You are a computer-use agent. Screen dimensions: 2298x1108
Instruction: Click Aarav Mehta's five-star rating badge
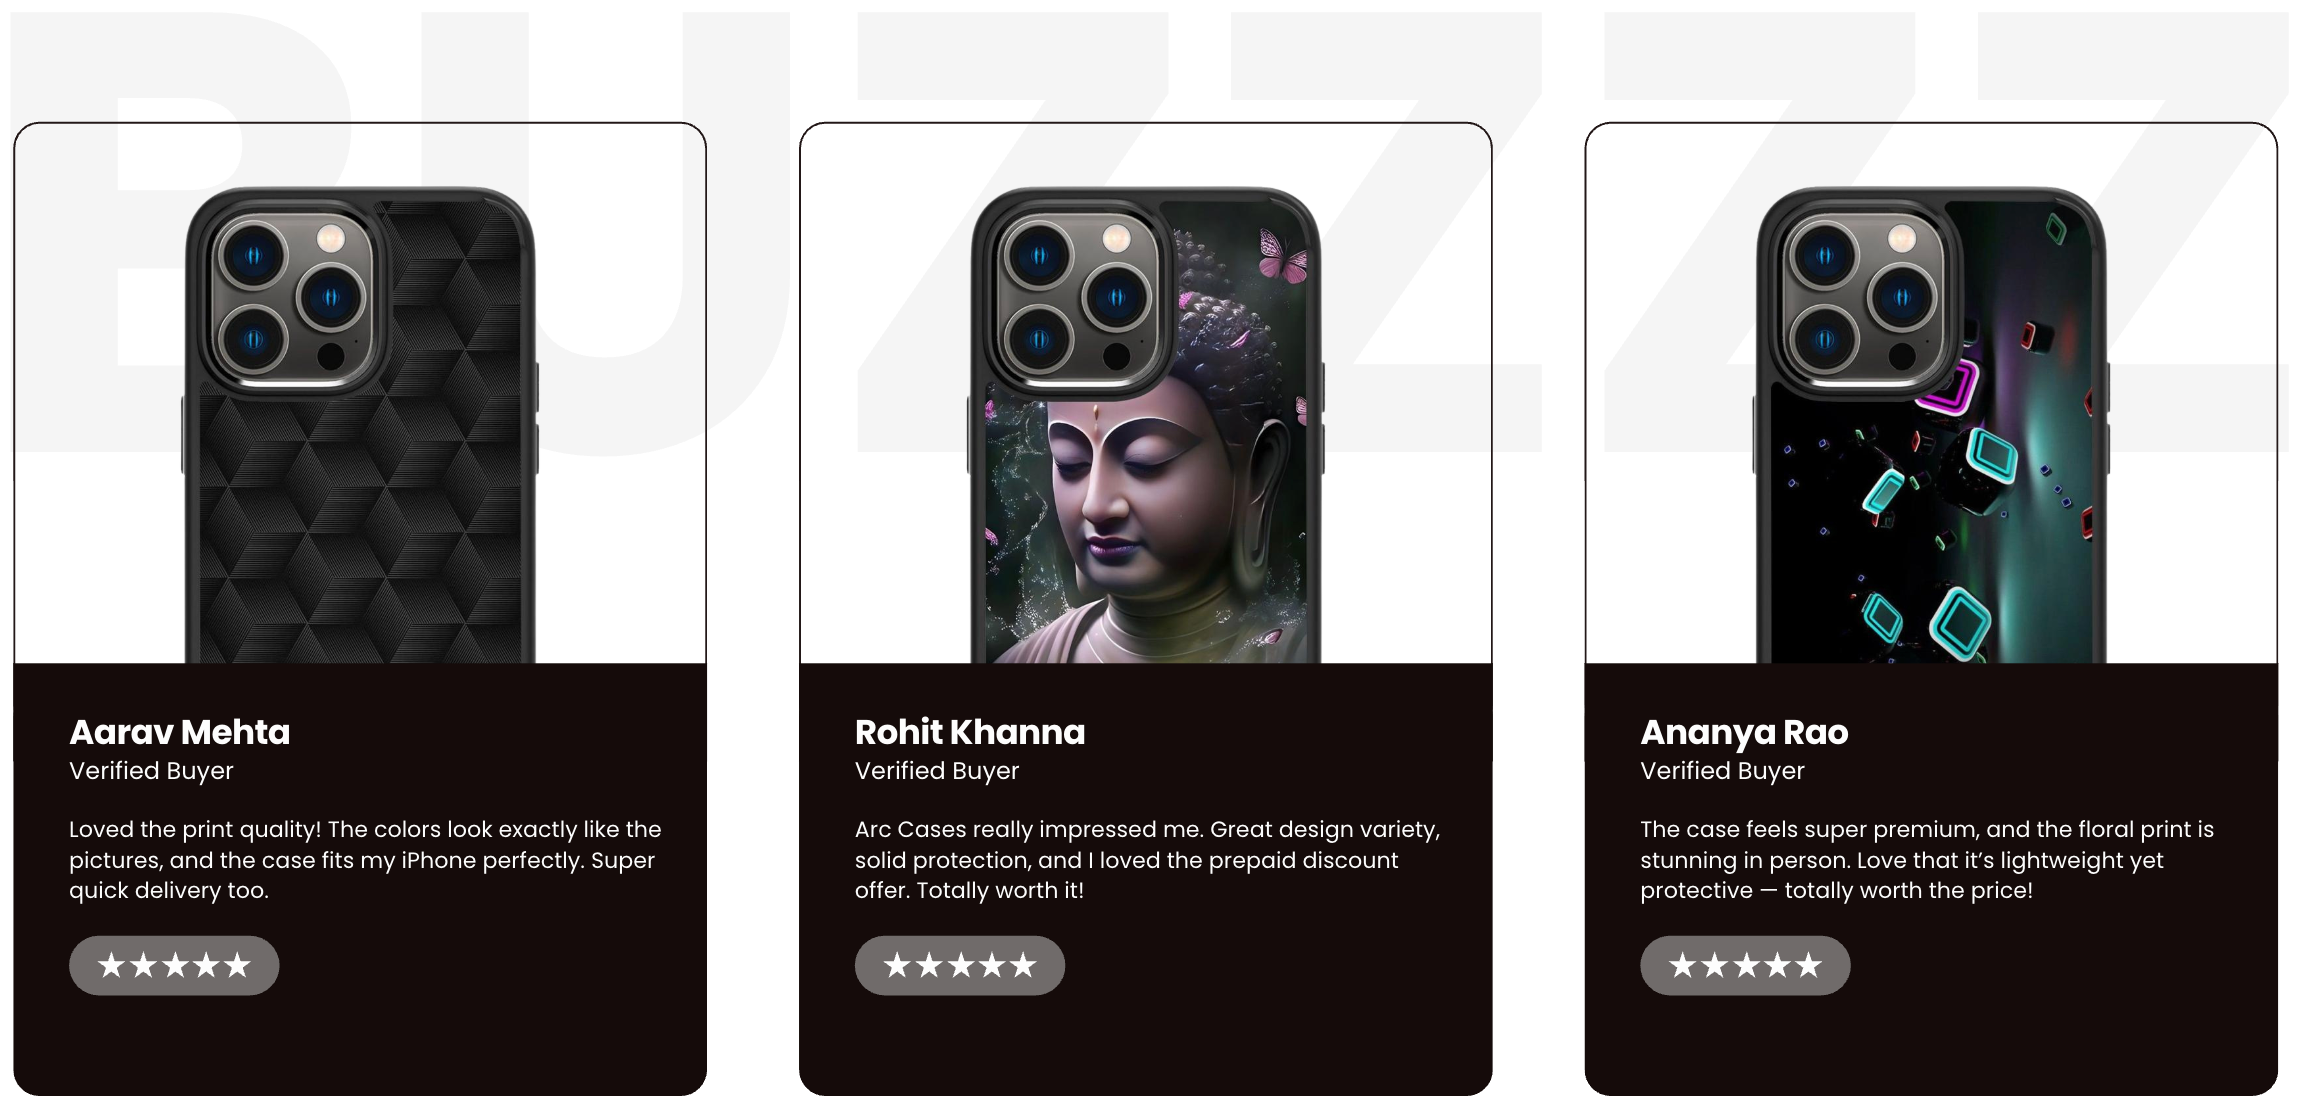[x=174, y=965]
